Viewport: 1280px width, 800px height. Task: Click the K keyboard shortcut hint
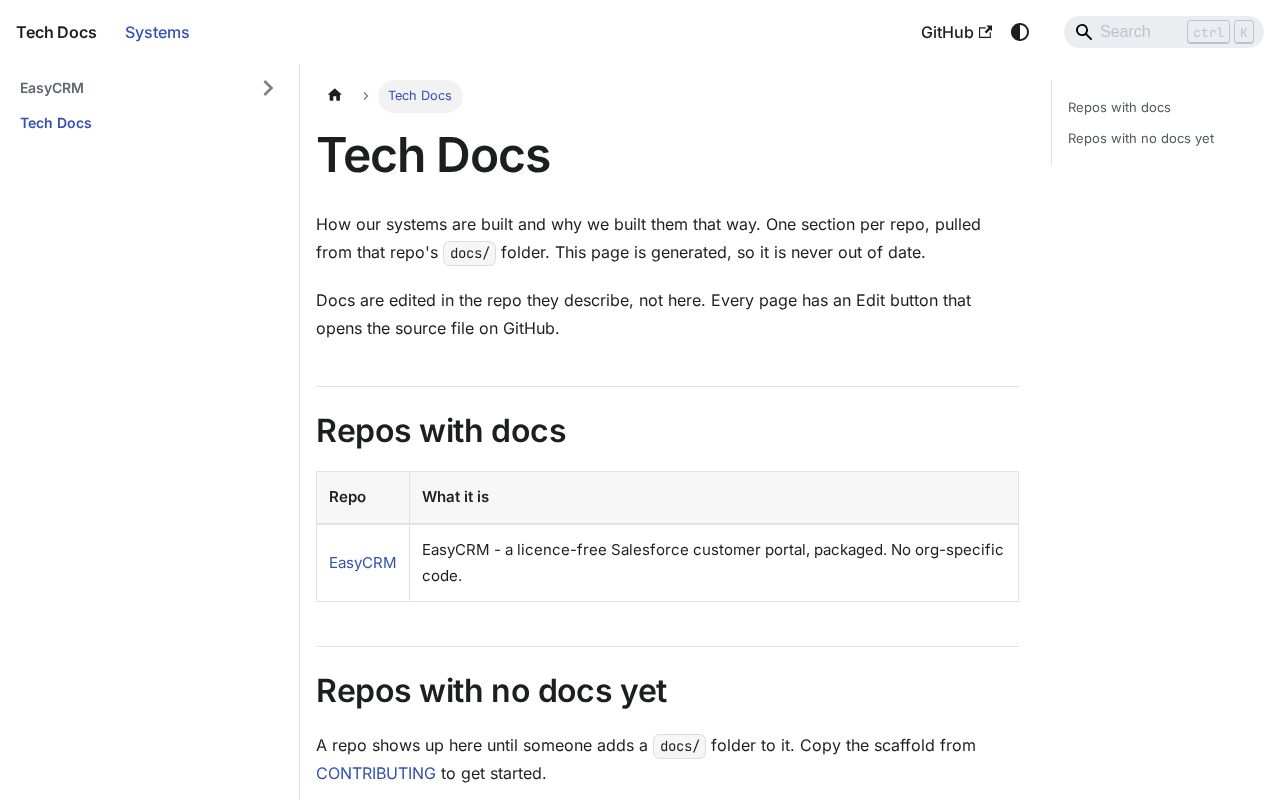click(x=1244, y=32)
